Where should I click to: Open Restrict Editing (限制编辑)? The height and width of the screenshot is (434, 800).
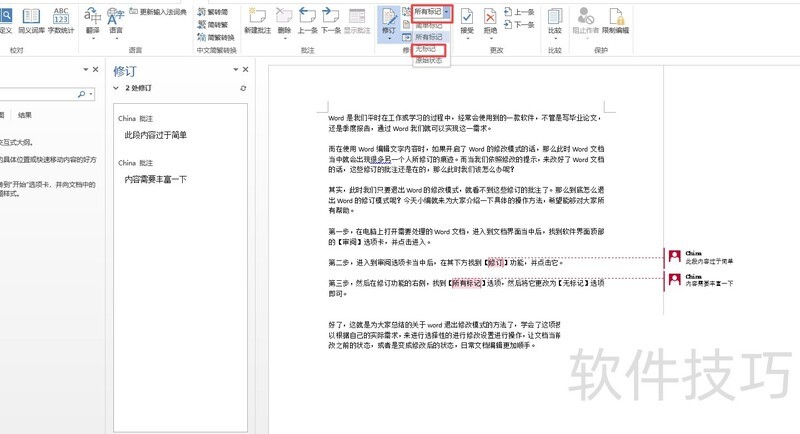coord(615,20)
